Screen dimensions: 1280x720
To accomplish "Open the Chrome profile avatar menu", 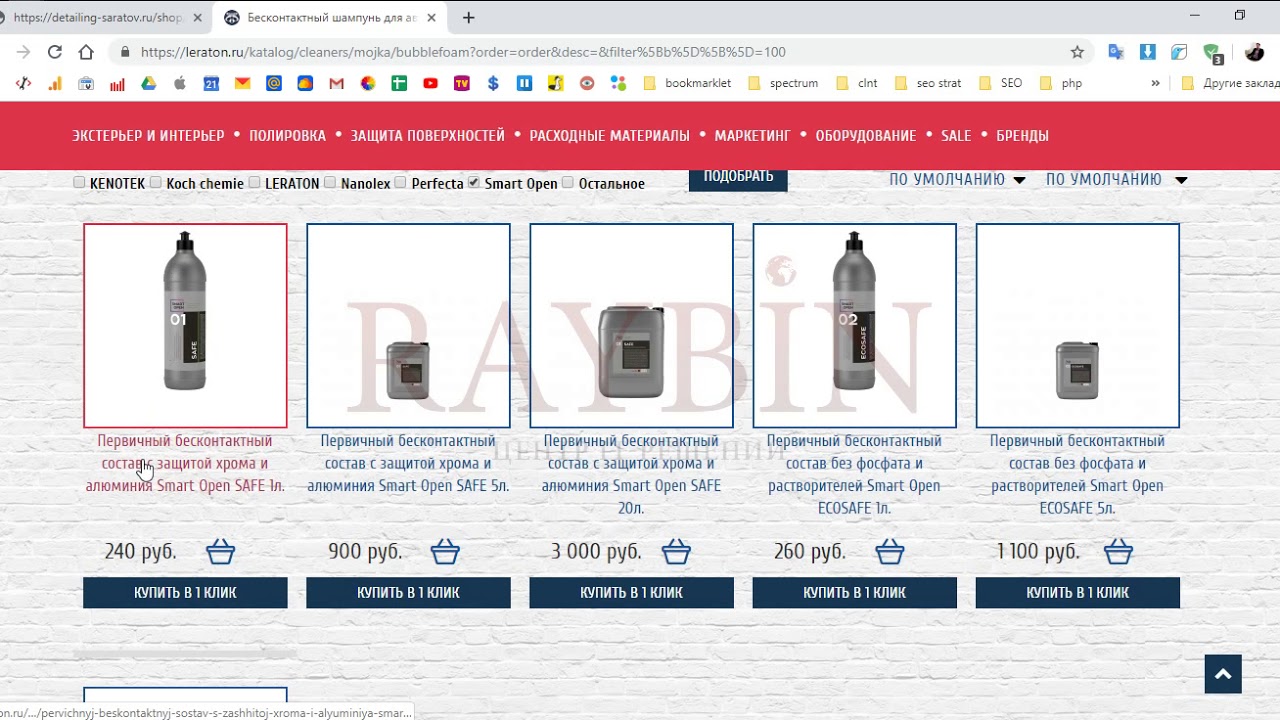I will [x=1254, y=52].
